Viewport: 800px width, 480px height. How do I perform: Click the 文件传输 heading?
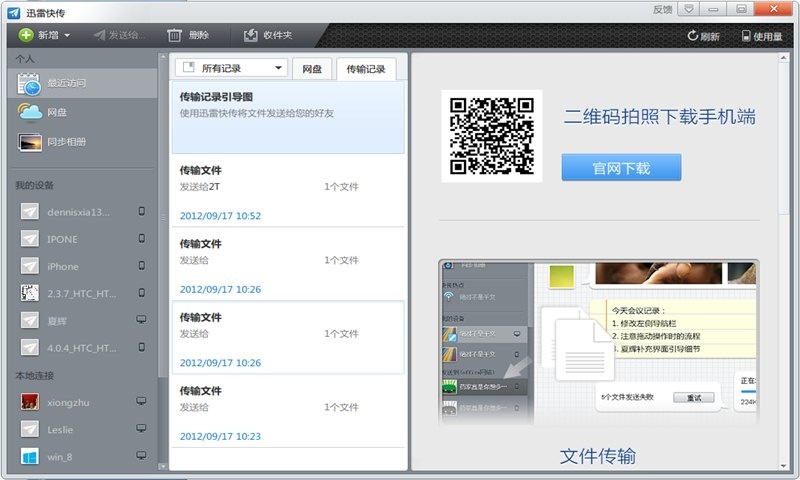(x=598, y=456)
